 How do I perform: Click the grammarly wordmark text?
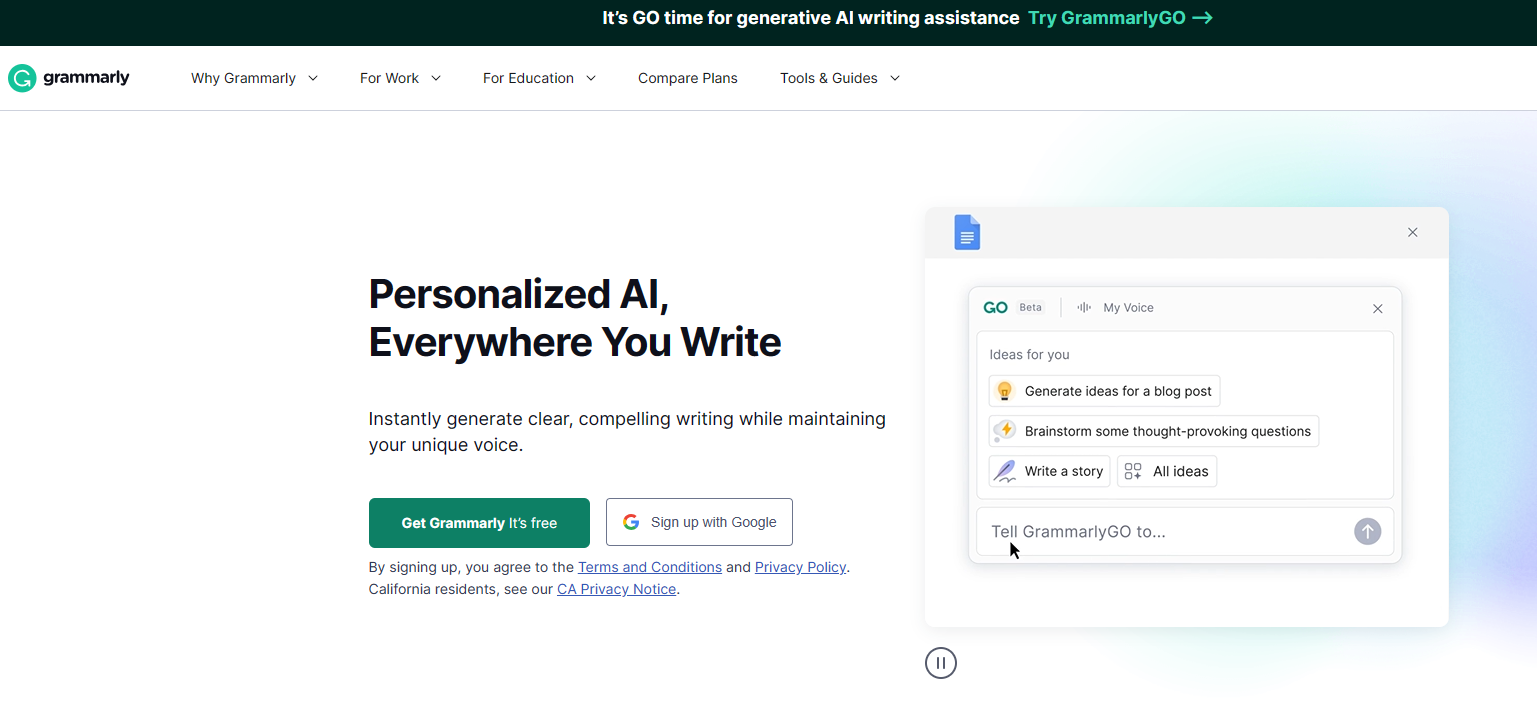point(86,77)
